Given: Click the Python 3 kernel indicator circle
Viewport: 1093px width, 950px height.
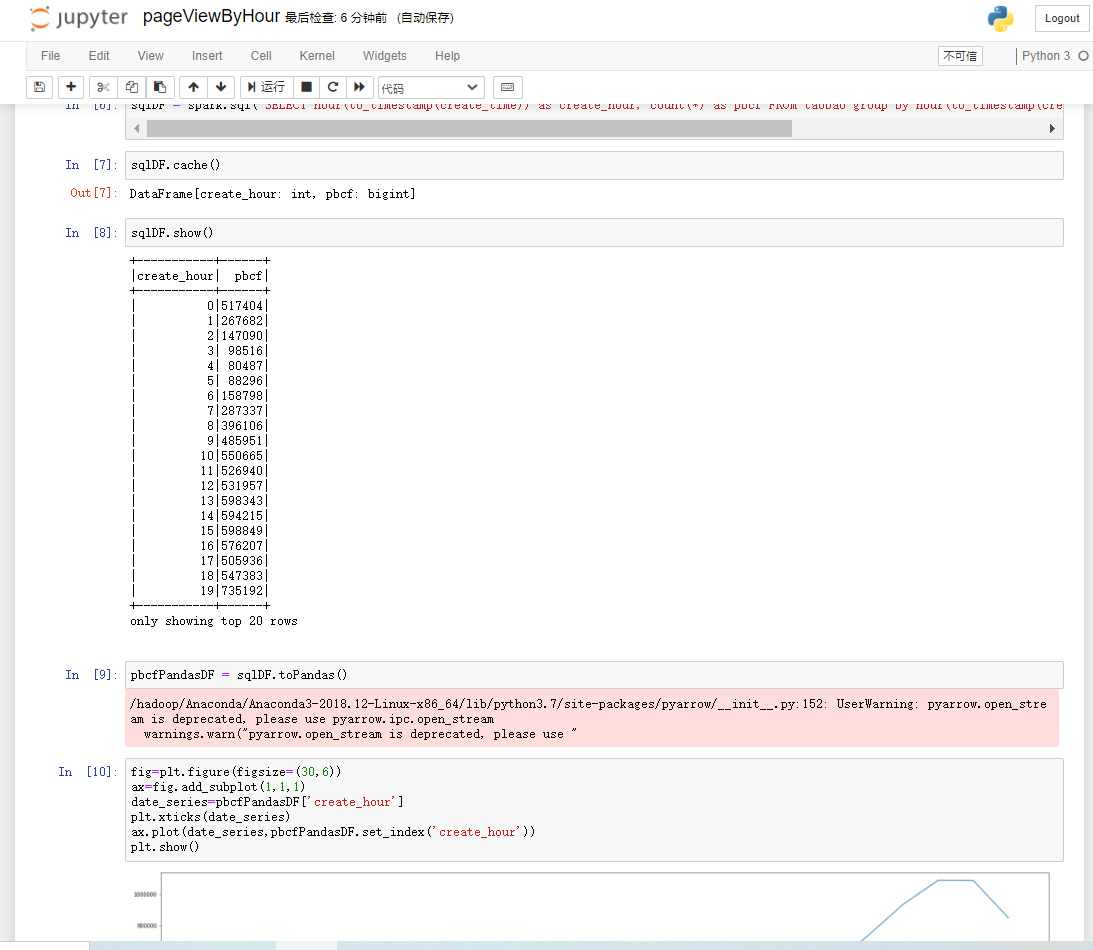Looking at the screenshot, I should [x=1083, y=56].
